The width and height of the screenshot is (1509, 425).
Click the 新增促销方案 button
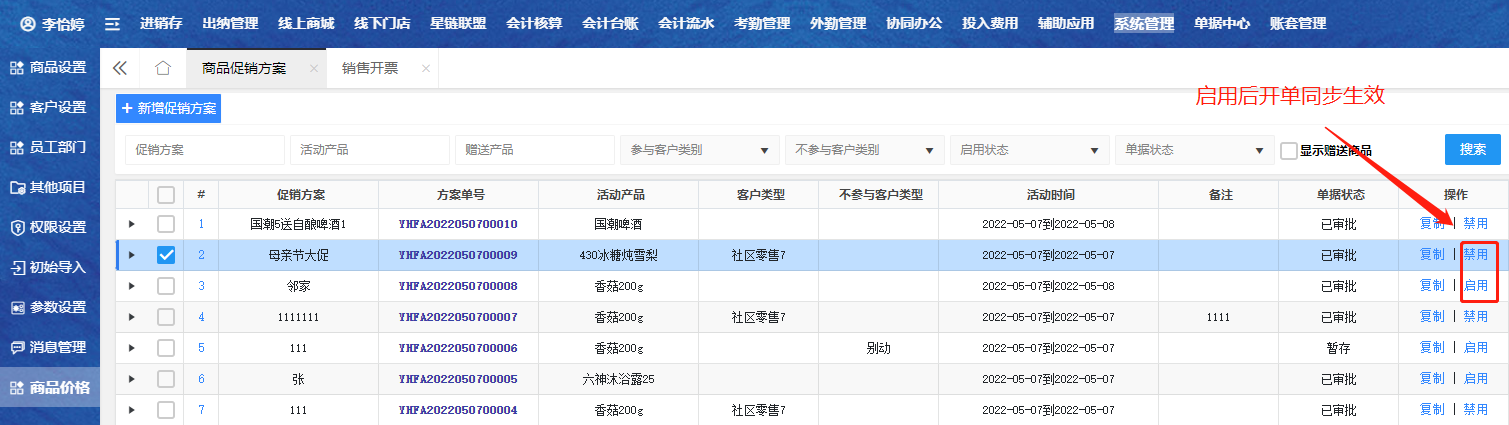tap(168, 108)
